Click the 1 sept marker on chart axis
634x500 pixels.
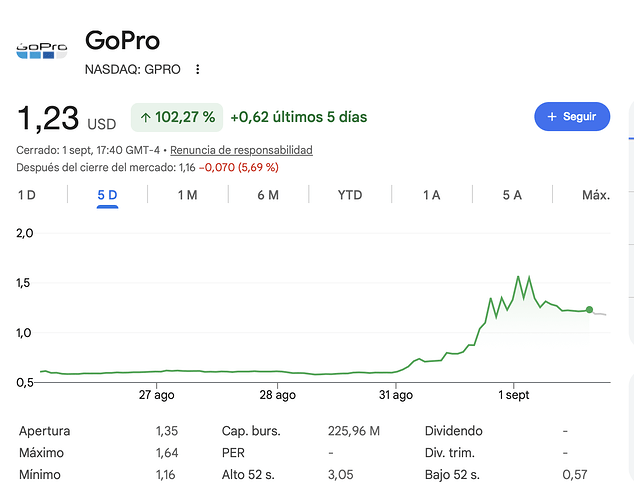(x=514, y=395)
